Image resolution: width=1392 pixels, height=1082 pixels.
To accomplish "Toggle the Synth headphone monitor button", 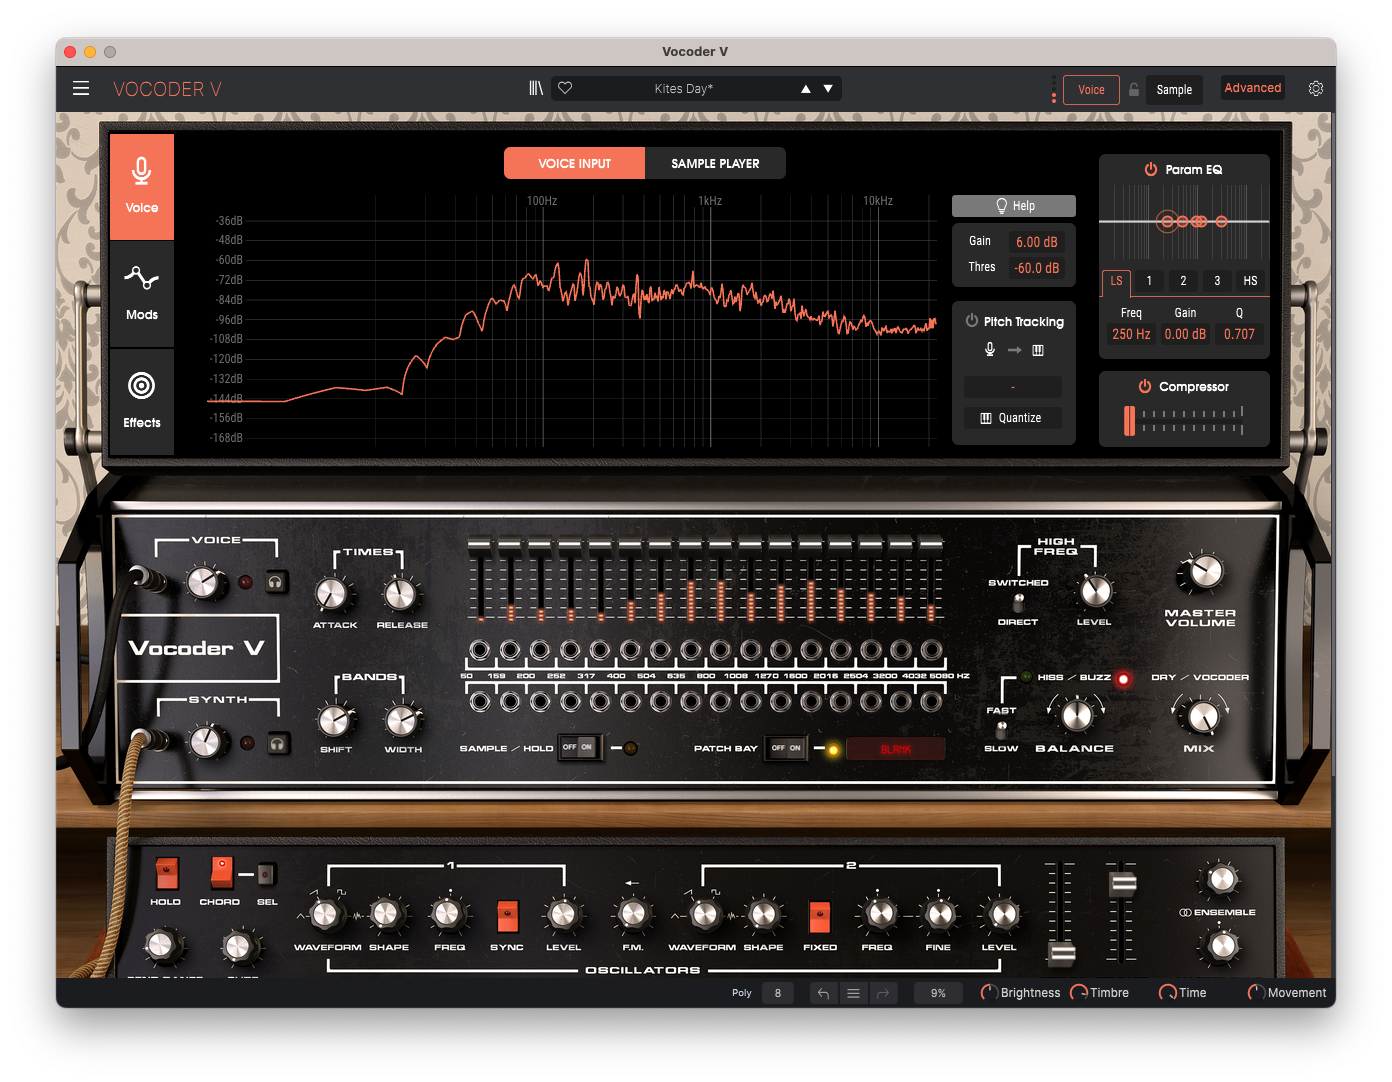I will [278, 743].
